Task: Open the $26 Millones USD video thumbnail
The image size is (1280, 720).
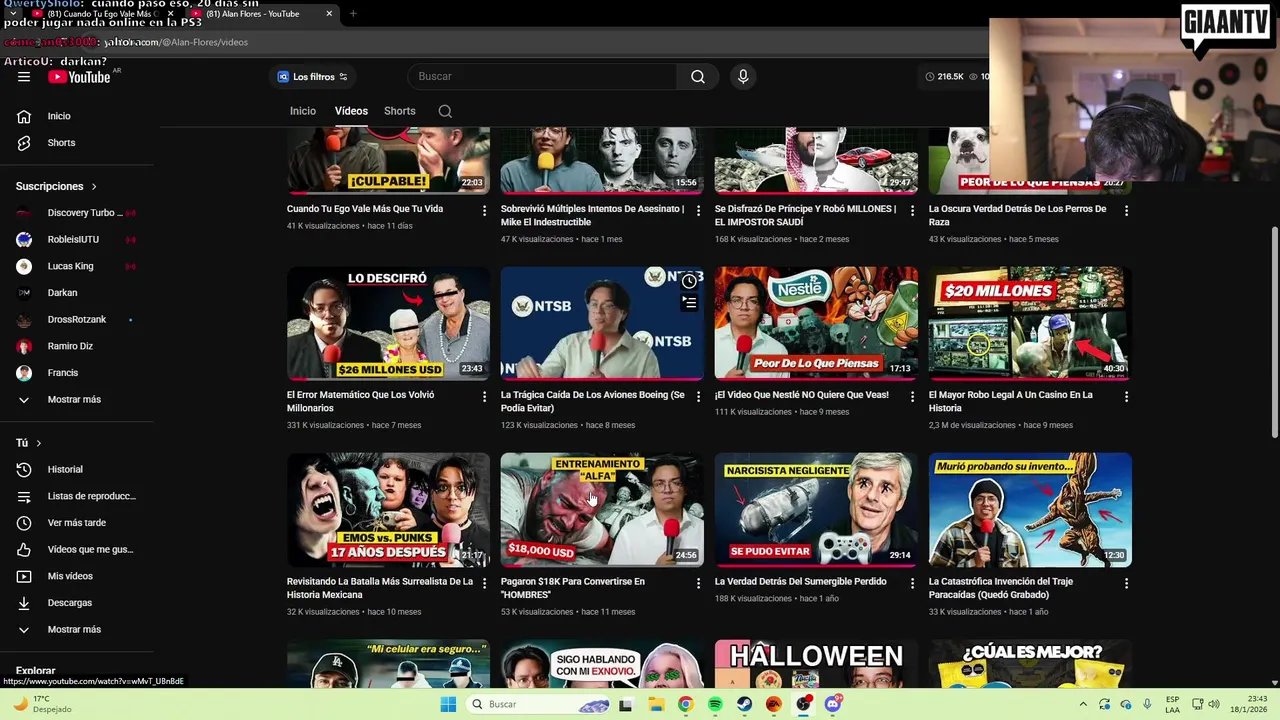Action: click(x=388, y=323)
